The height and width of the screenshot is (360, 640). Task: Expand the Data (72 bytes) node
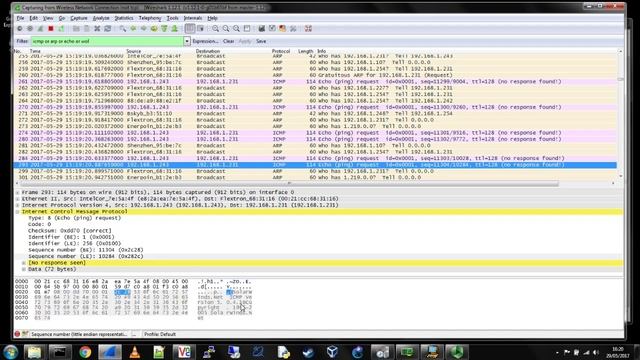pyautogui.click(x=24, y=269)
